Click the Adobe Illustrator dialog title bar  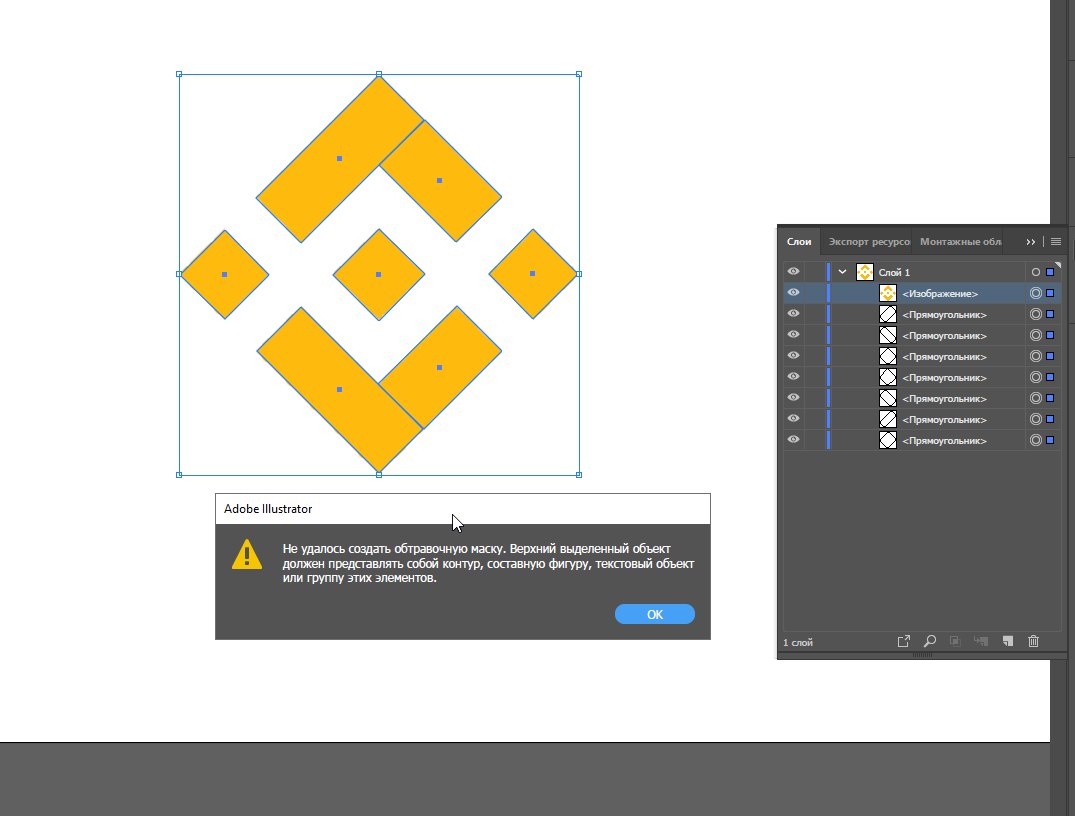[463, 509]
